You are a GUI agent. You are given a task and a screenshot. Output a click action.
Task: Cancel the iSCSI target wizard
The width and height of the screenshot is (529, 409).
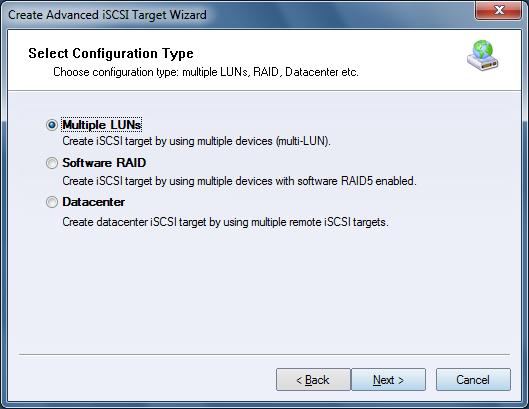pos(473,380)
